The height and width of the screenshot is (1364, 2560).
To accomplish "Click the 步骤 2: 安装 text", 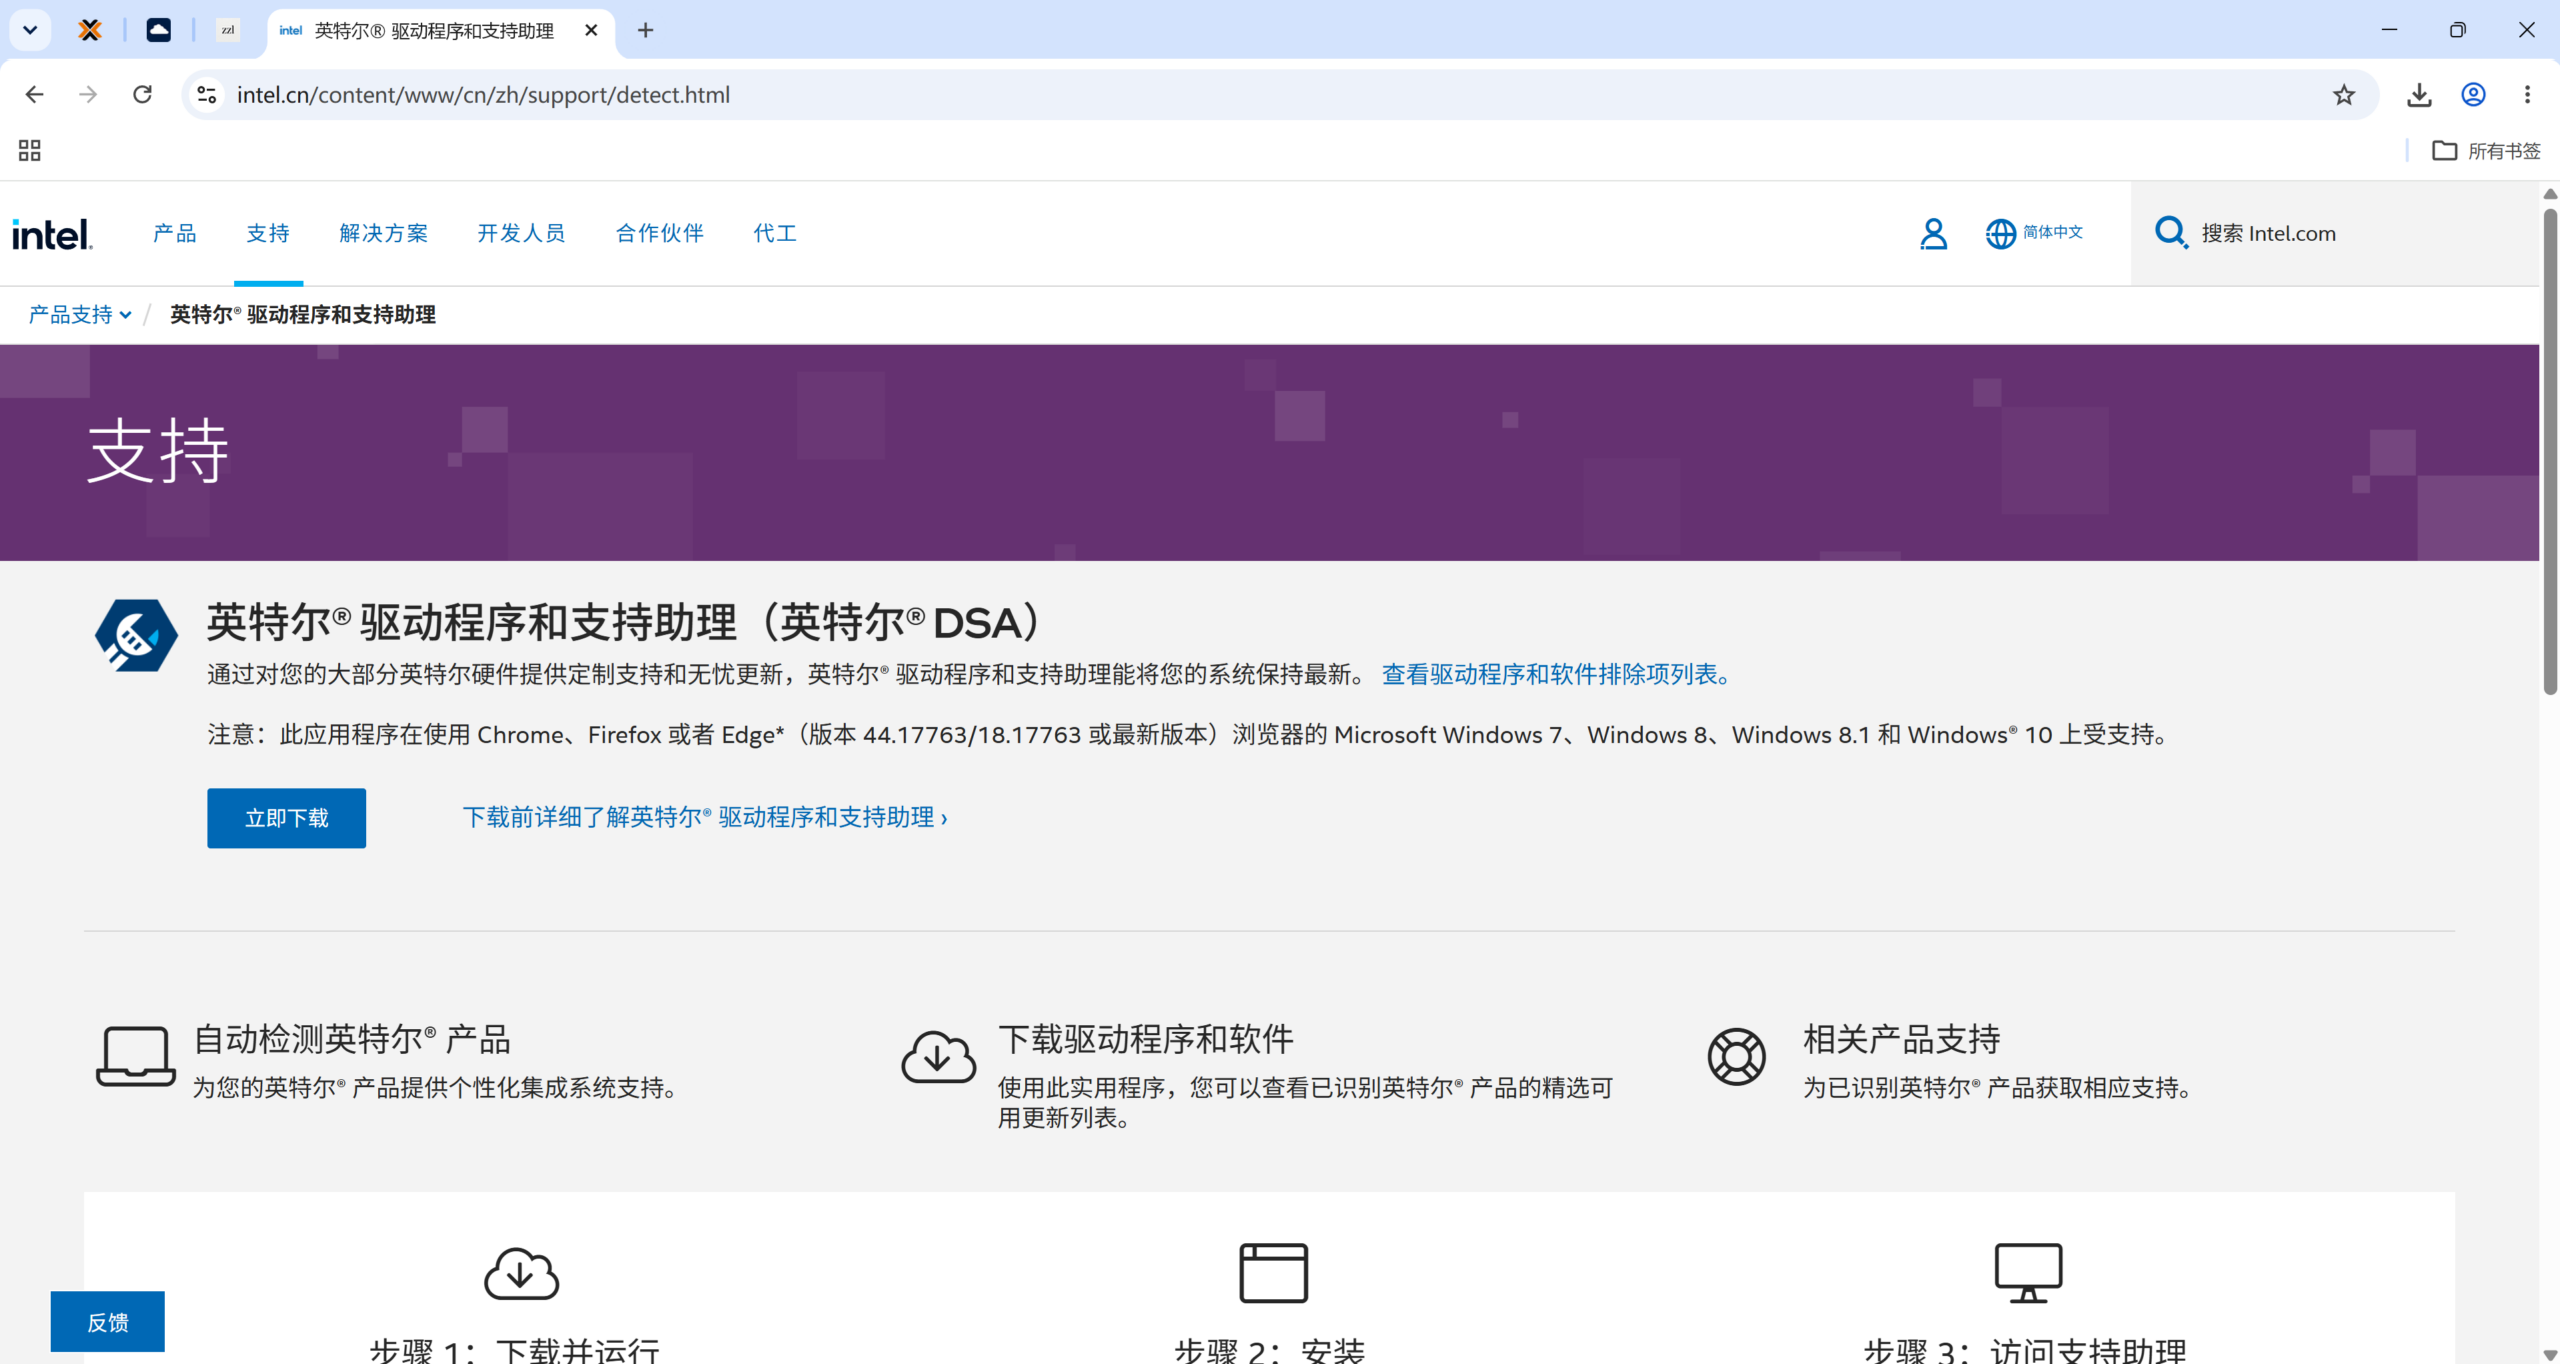I will pyautogui.click(x=1270, y=1350).
